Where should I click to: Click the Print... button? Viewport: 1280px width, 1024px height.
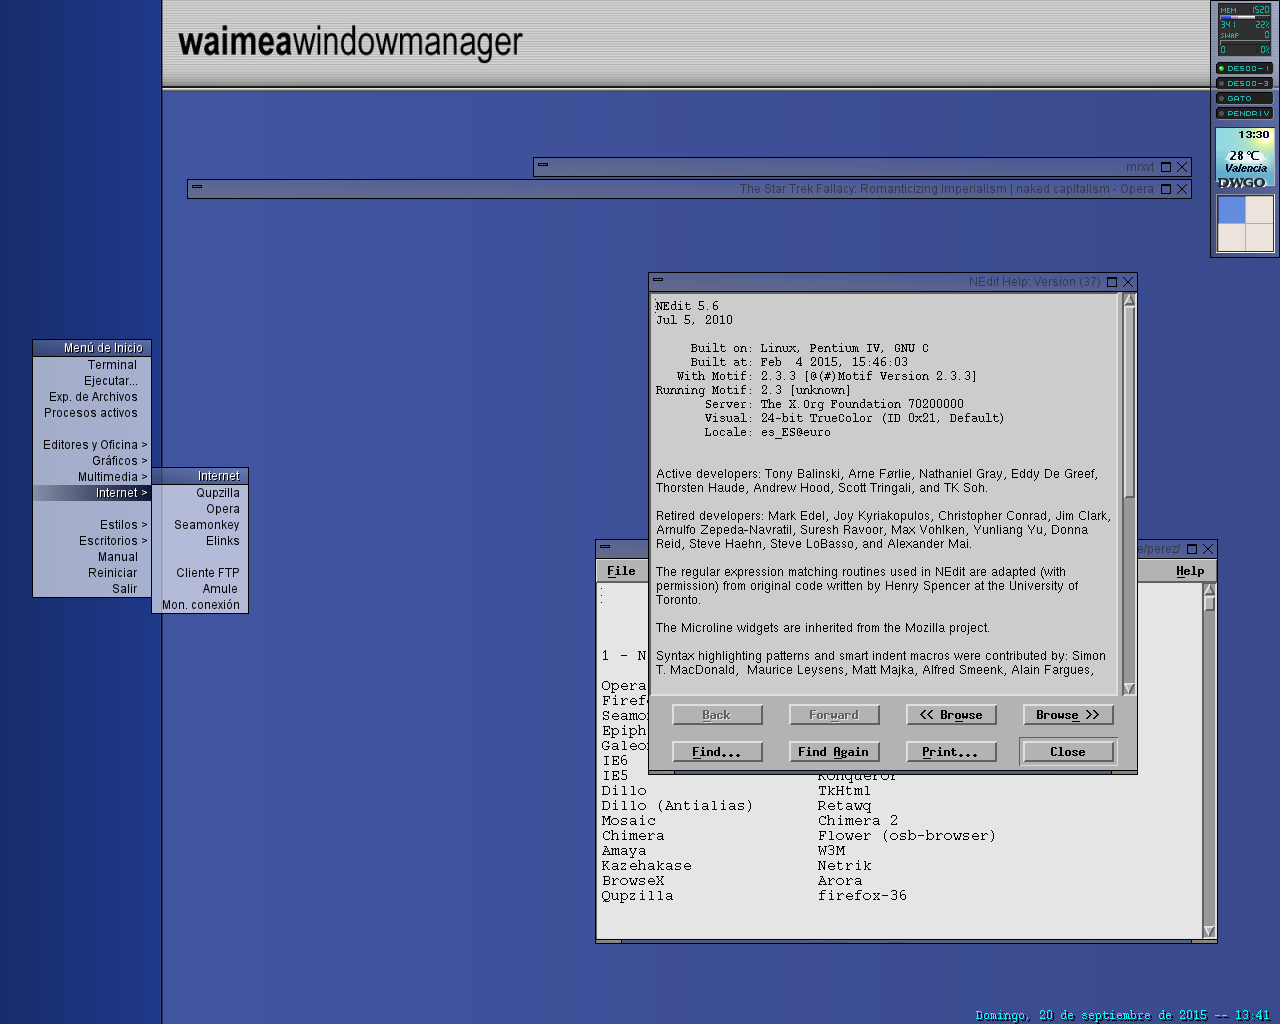coord(951,752)
